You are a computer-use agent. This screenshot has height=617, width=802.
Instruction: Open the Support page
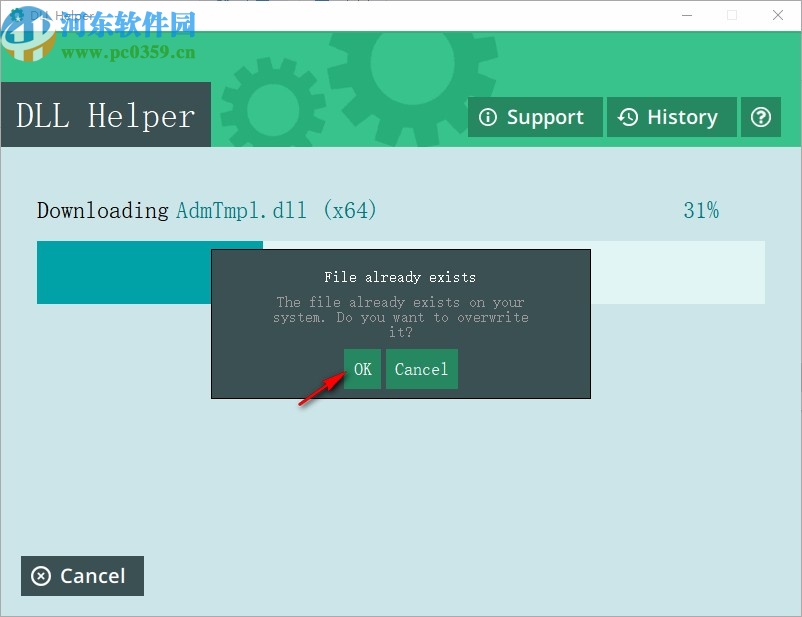535,117
